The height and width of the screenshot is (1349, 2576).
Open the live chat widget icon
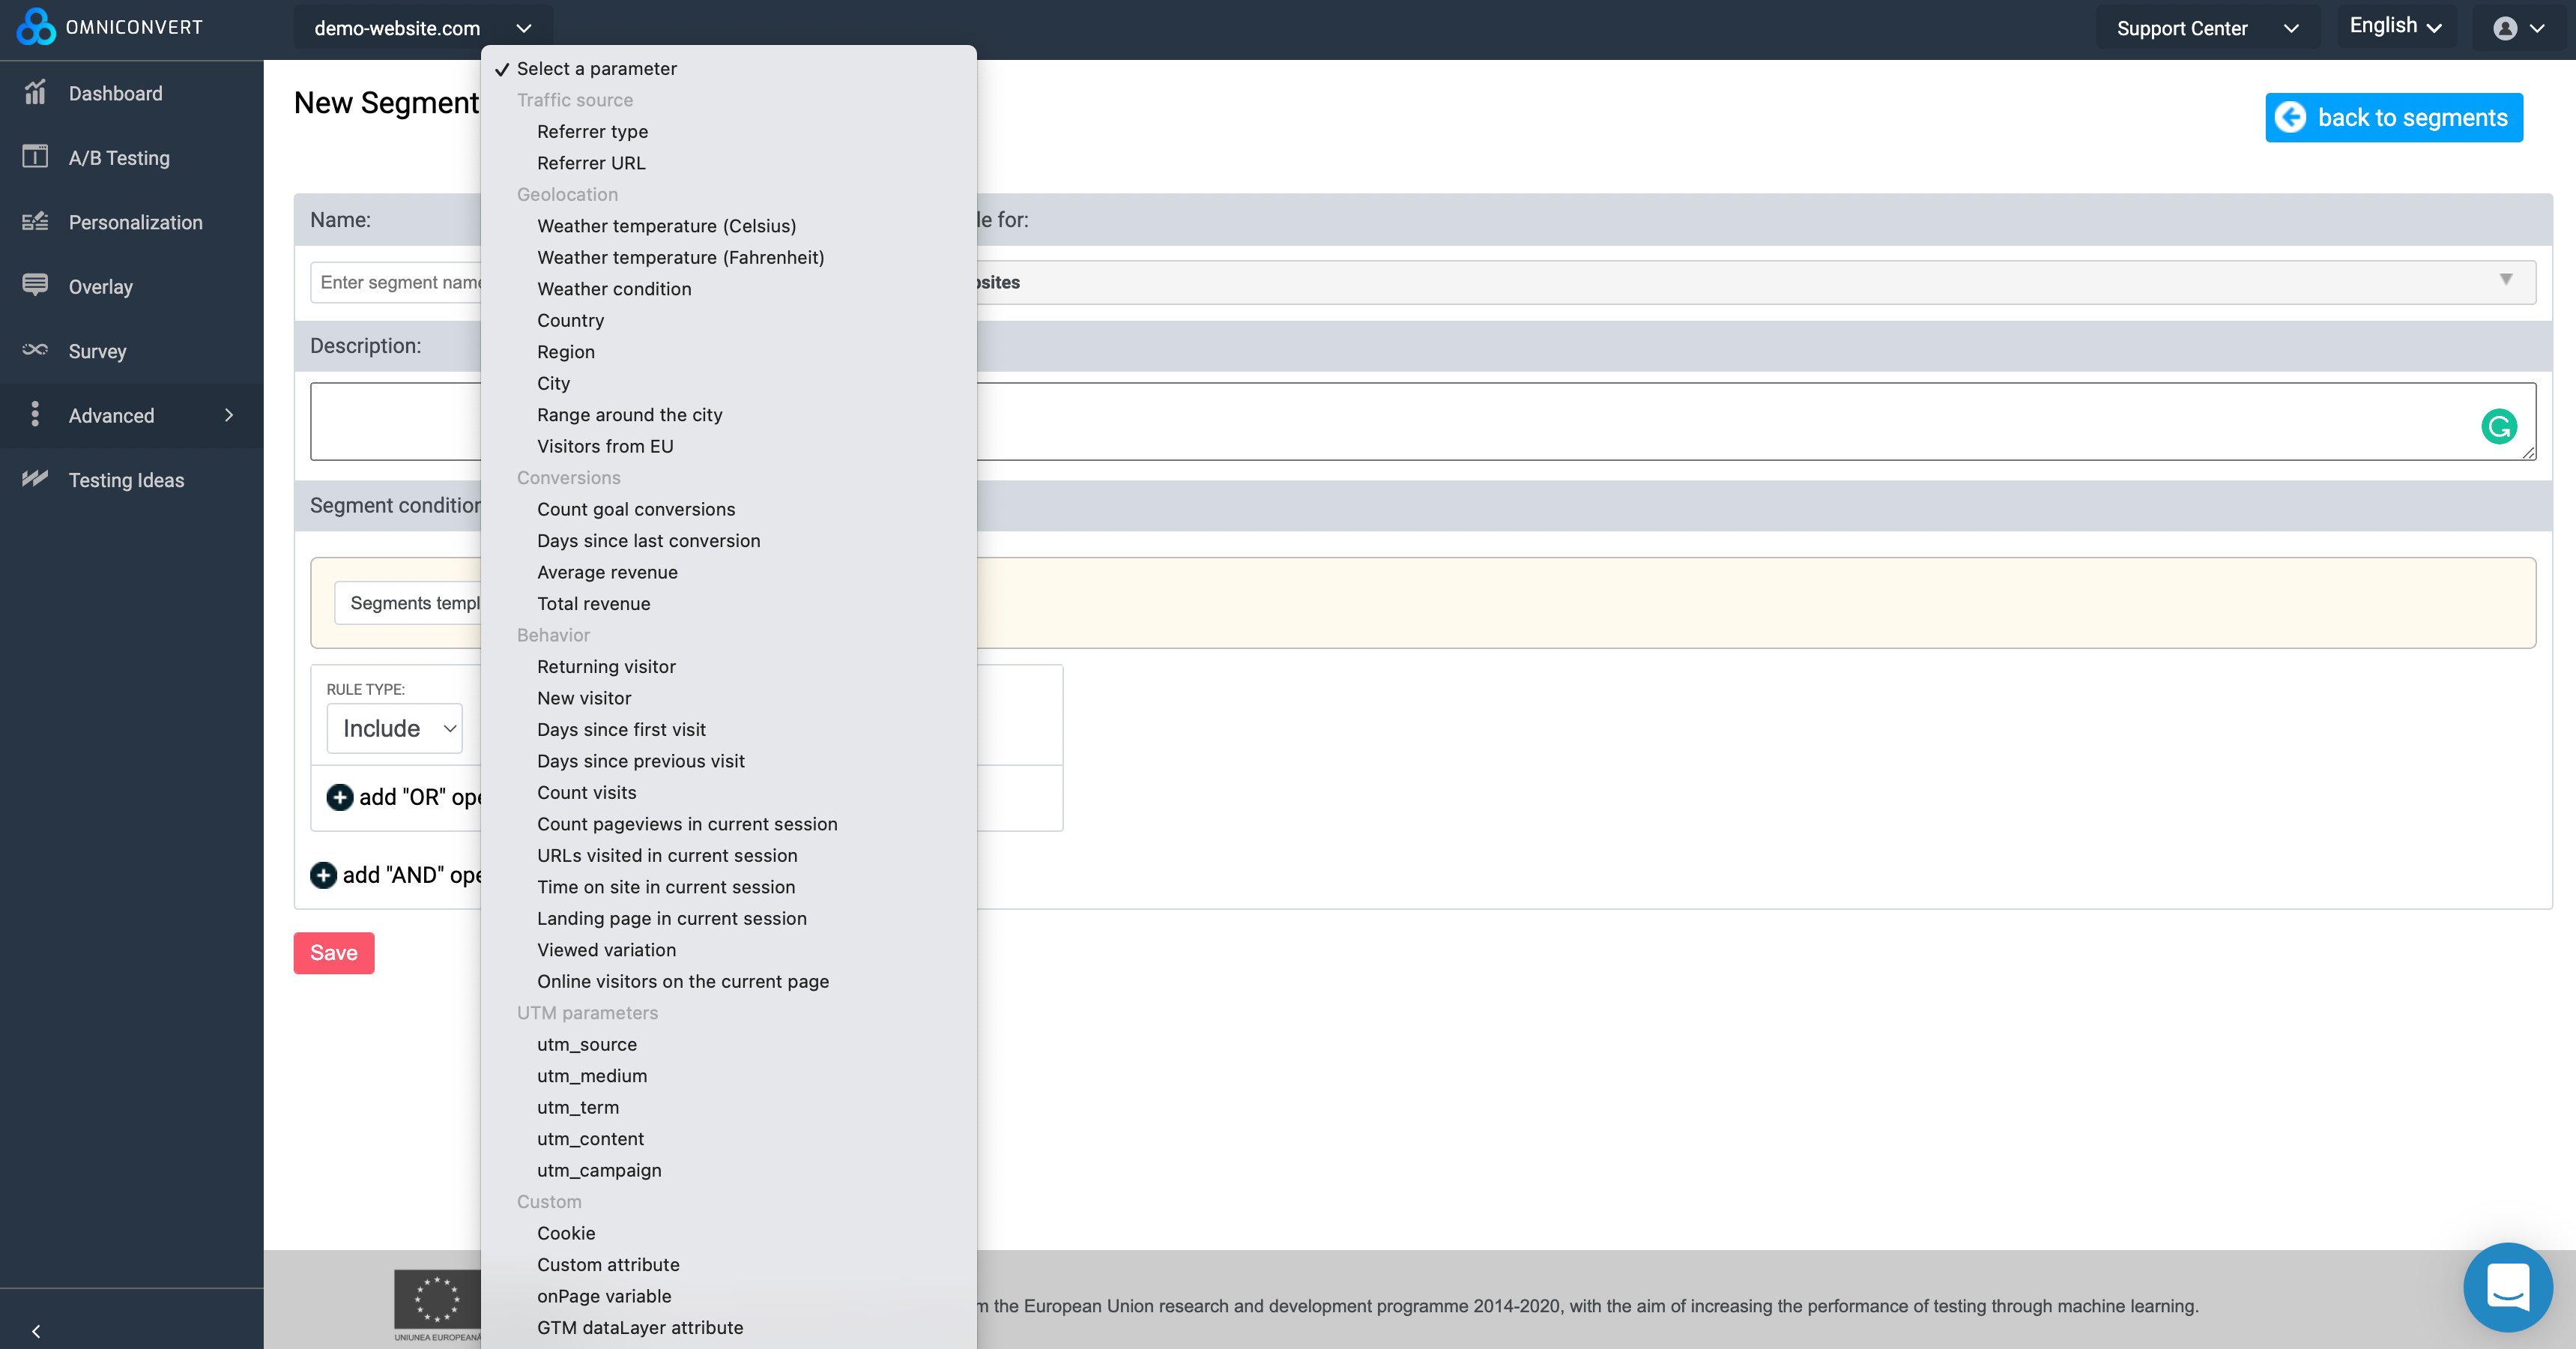click(x=2507, y=1287)
